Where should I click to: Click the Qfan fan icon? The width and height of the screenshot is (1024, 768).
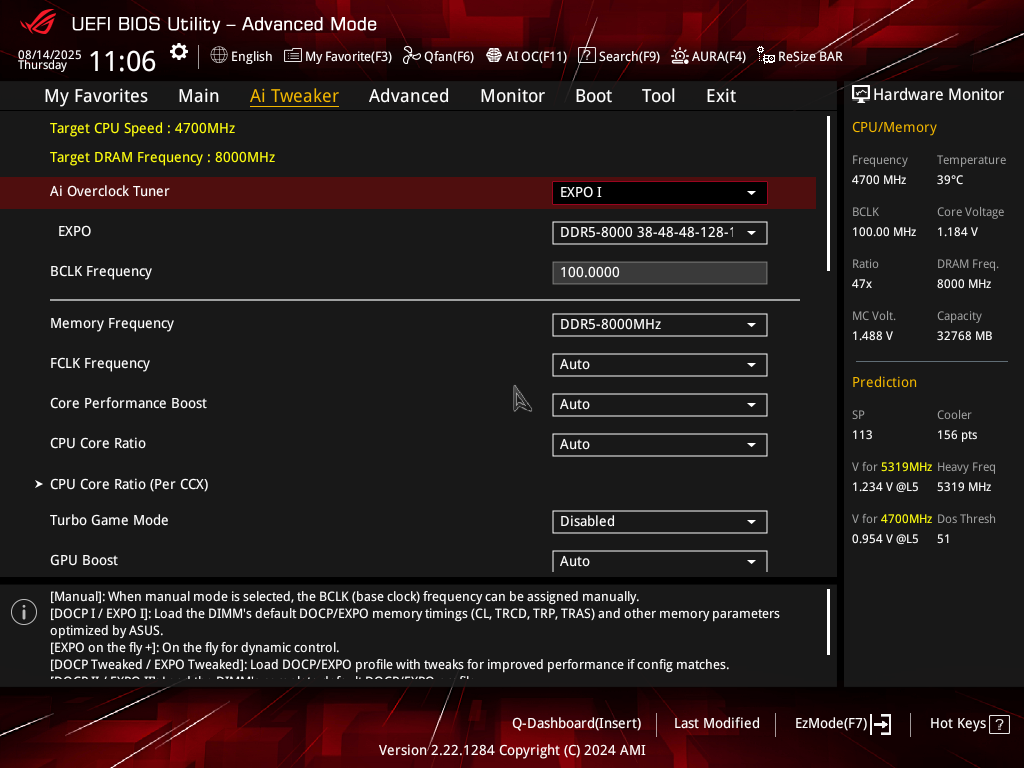pyautogui.click(x=411, y=56)
